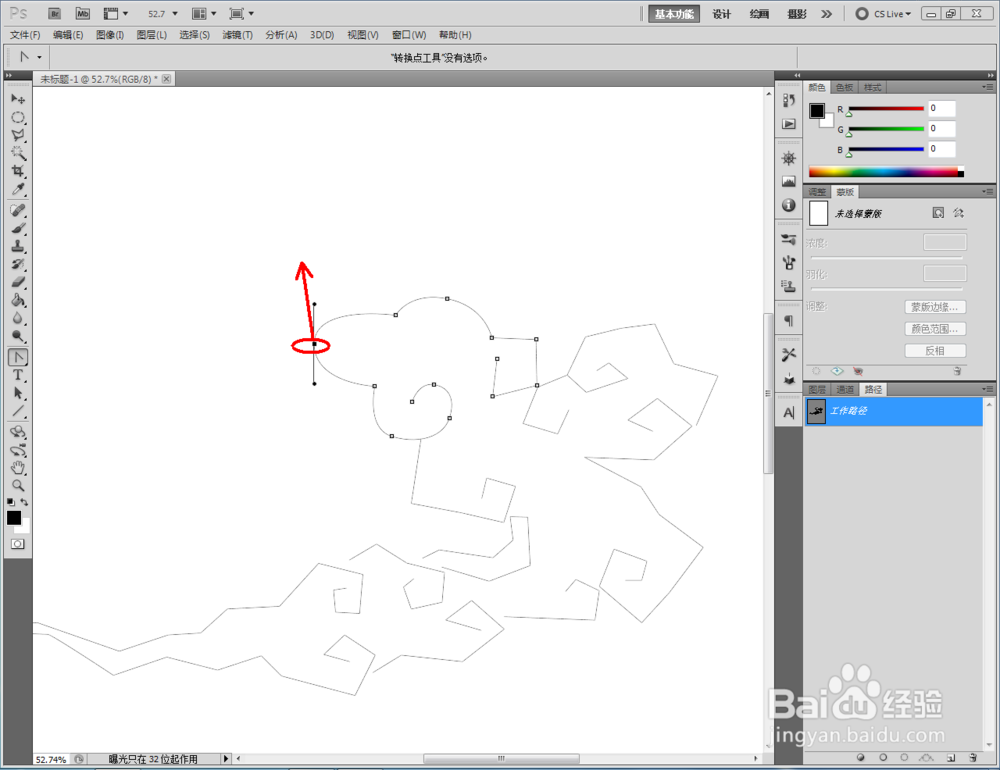Select the Line shape tool
The image size is (1000, 770).
click(18, 411)
